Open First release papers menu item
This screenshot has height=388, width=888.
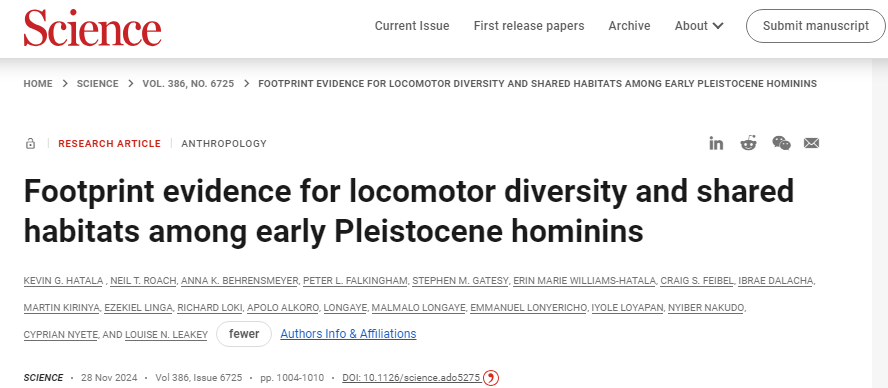pyautogui.click(x=529, y=25)
